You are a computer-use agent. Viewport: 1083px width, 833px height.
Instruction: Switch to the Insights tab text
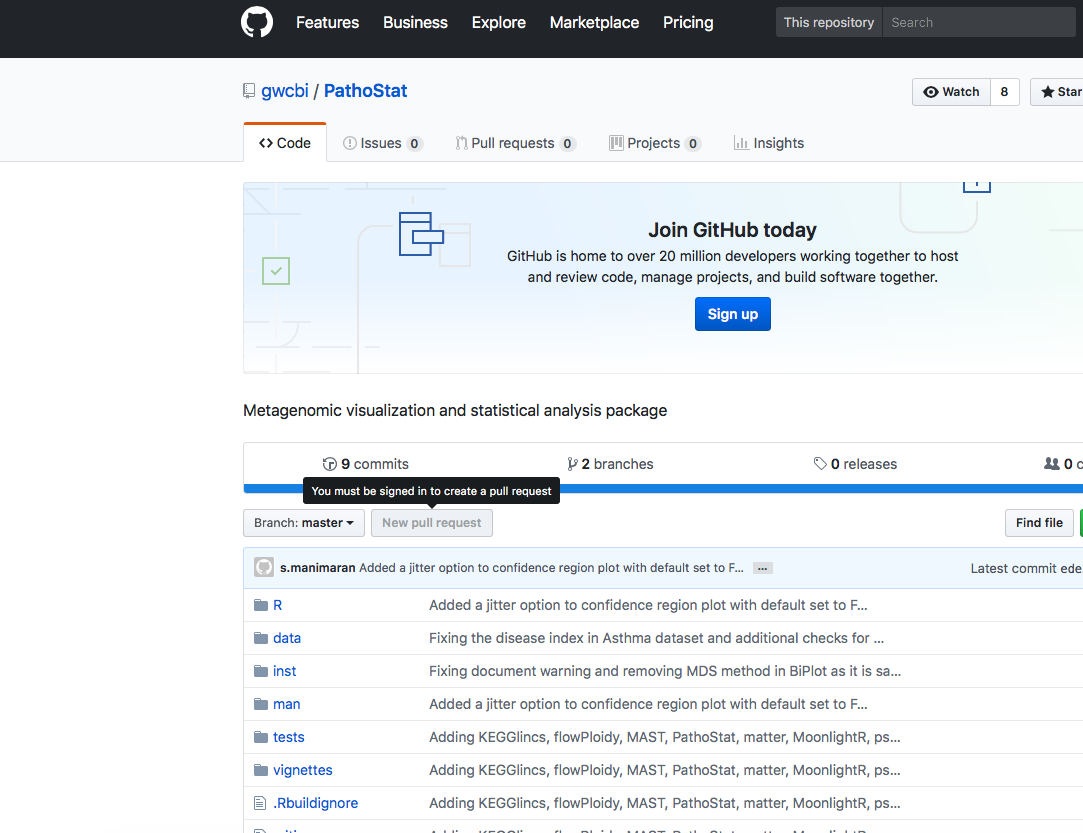point(778,143)
